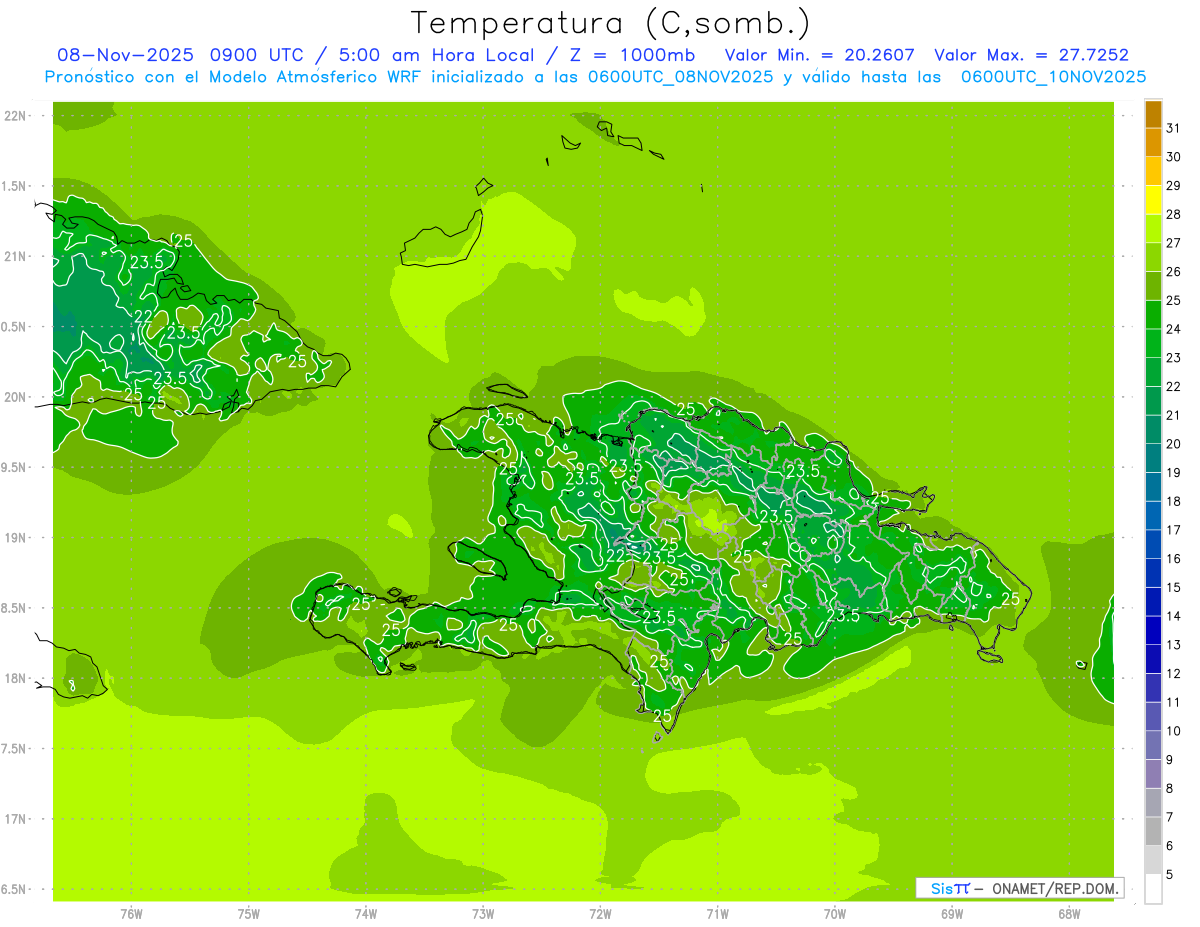Click legend value 11
The height and width of the screenshot is (927, 1200).
click(x=1173, y=702)
